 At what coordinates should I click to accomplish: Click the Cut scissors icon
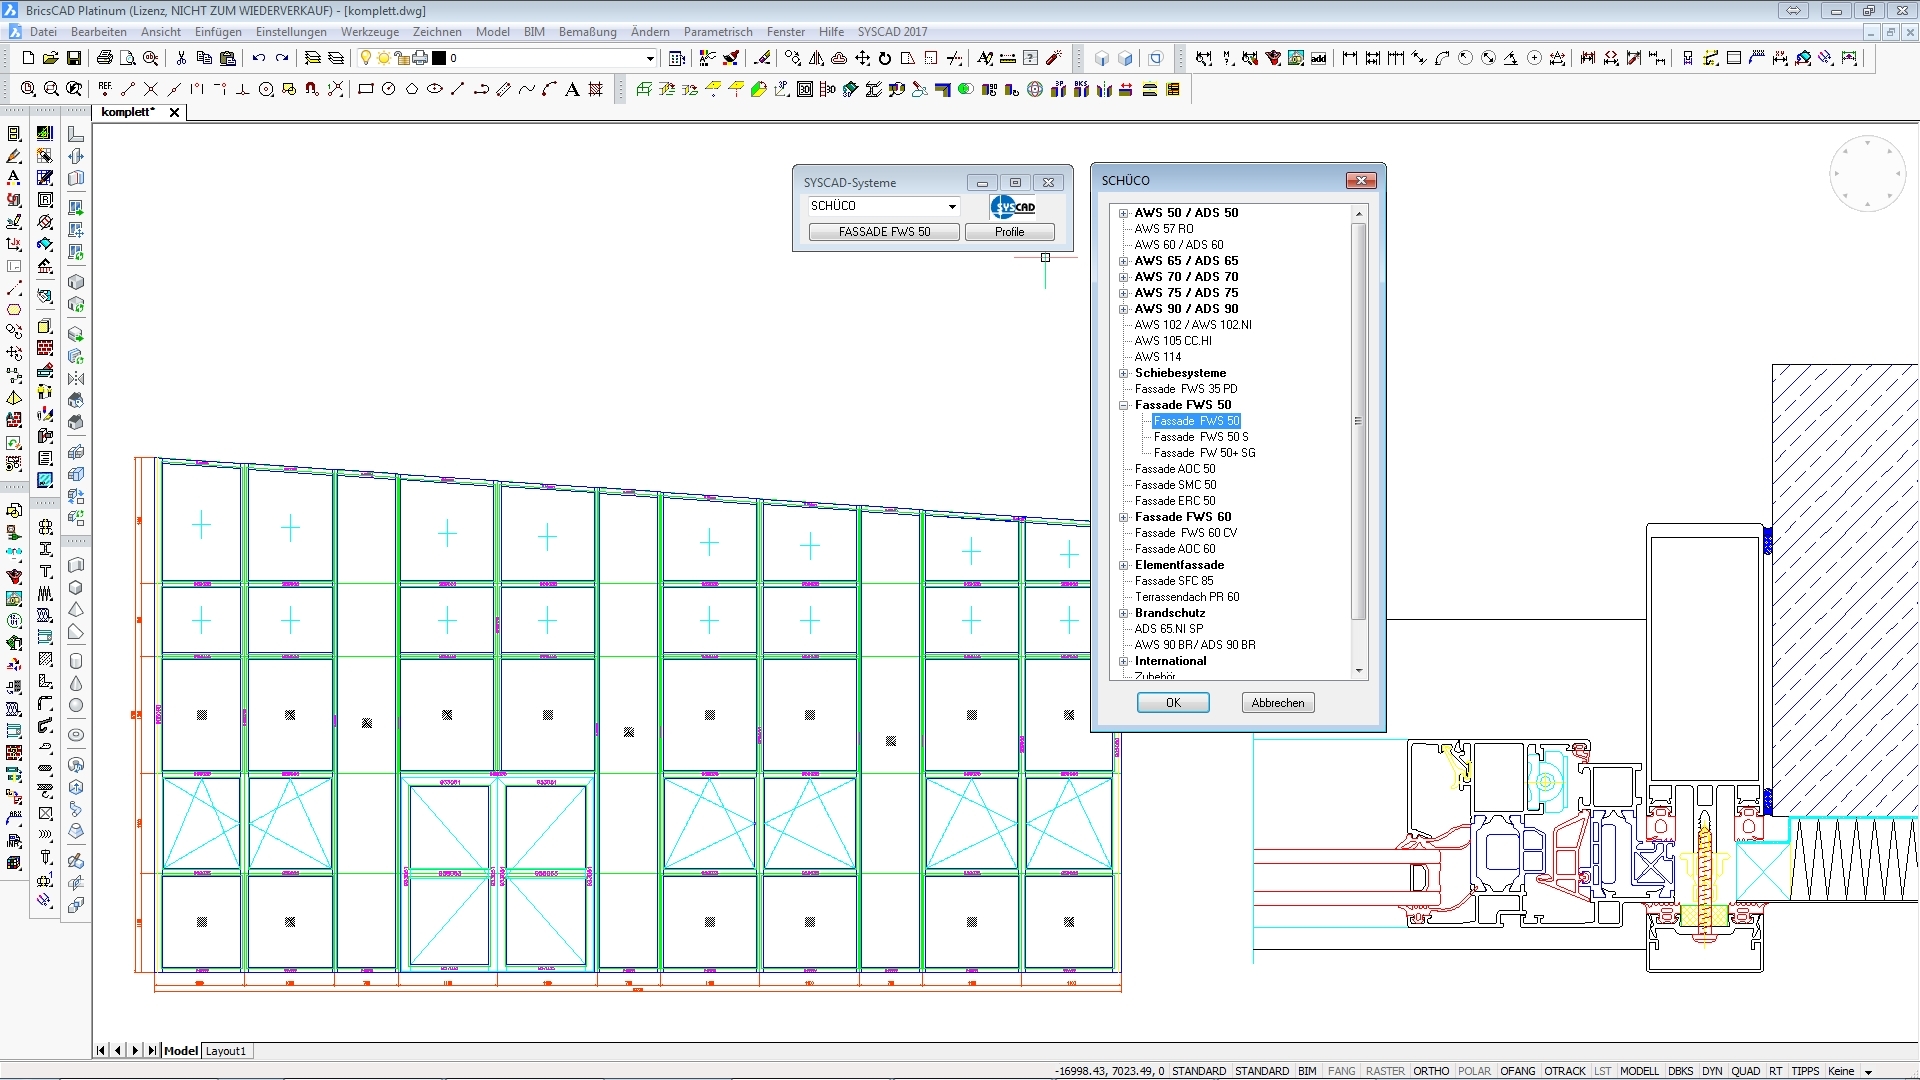click(181, 58)
